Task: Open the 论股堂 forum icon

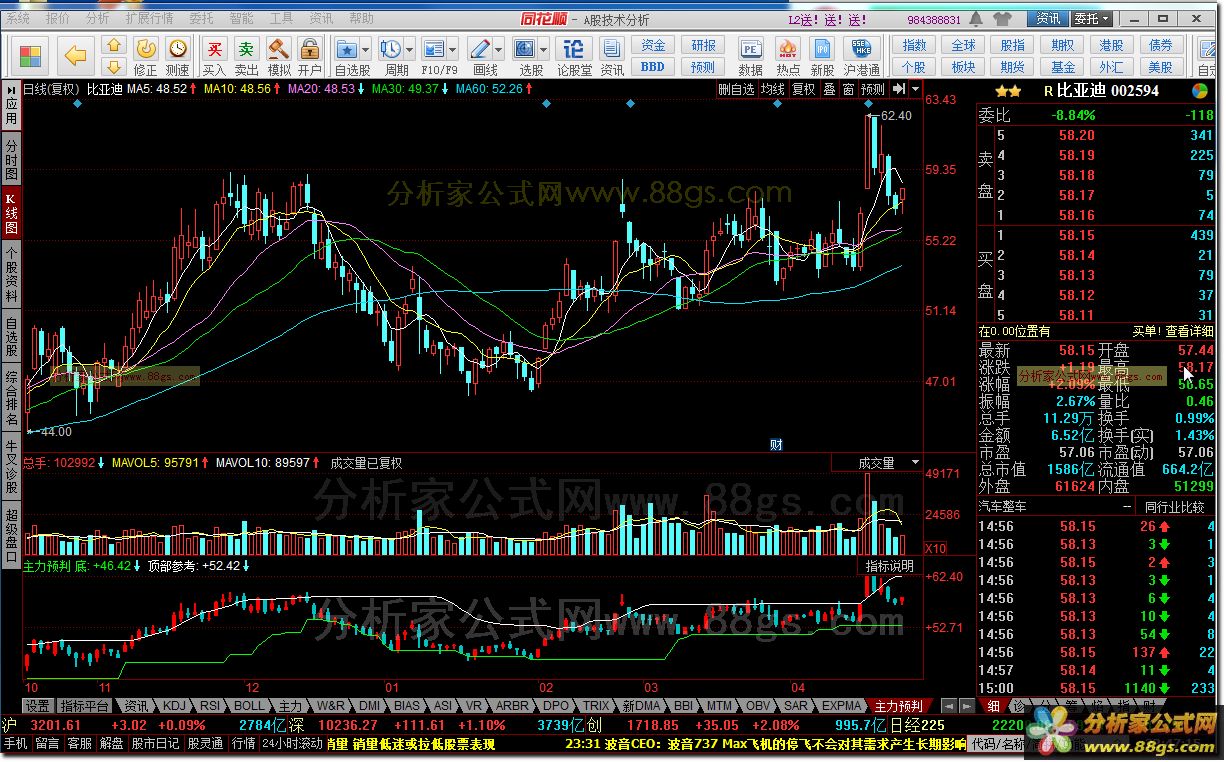Action: click(x=574, y=49)
